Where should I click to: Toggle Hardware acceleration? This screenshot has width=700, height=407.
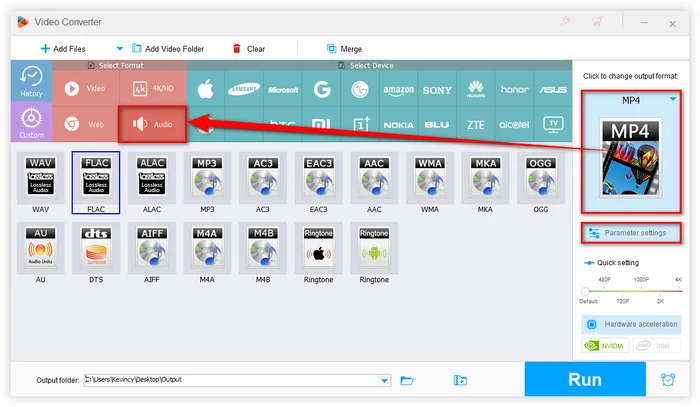632,324
